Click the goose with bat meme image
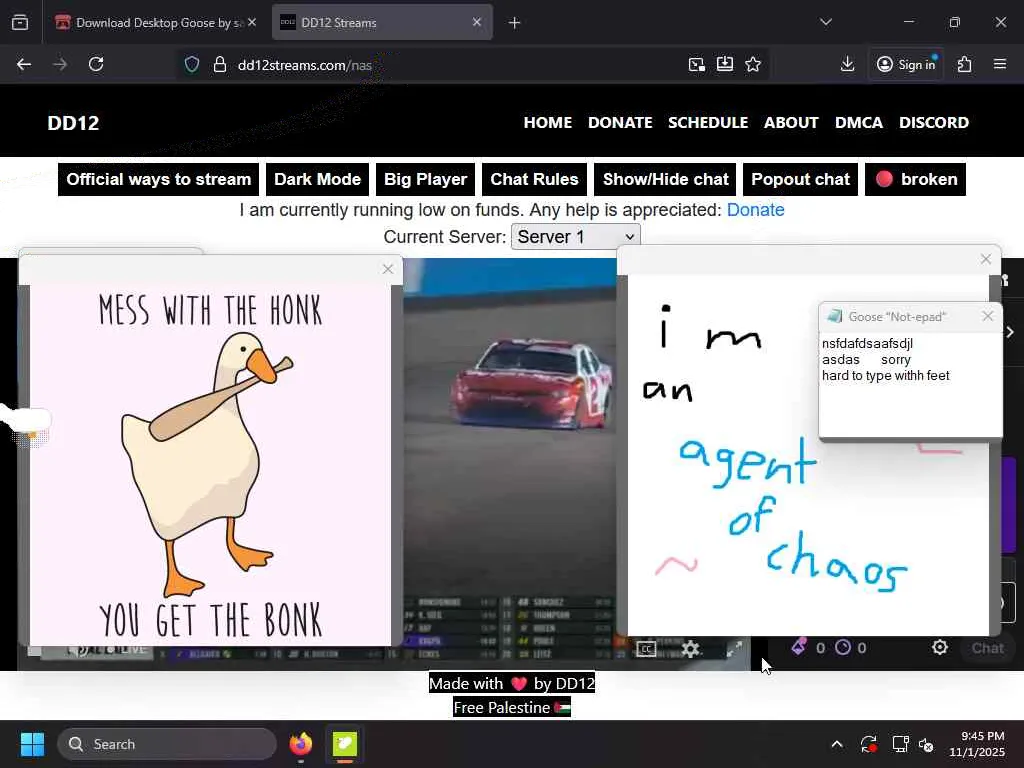The image size is (1024, 768). (210, 465)
